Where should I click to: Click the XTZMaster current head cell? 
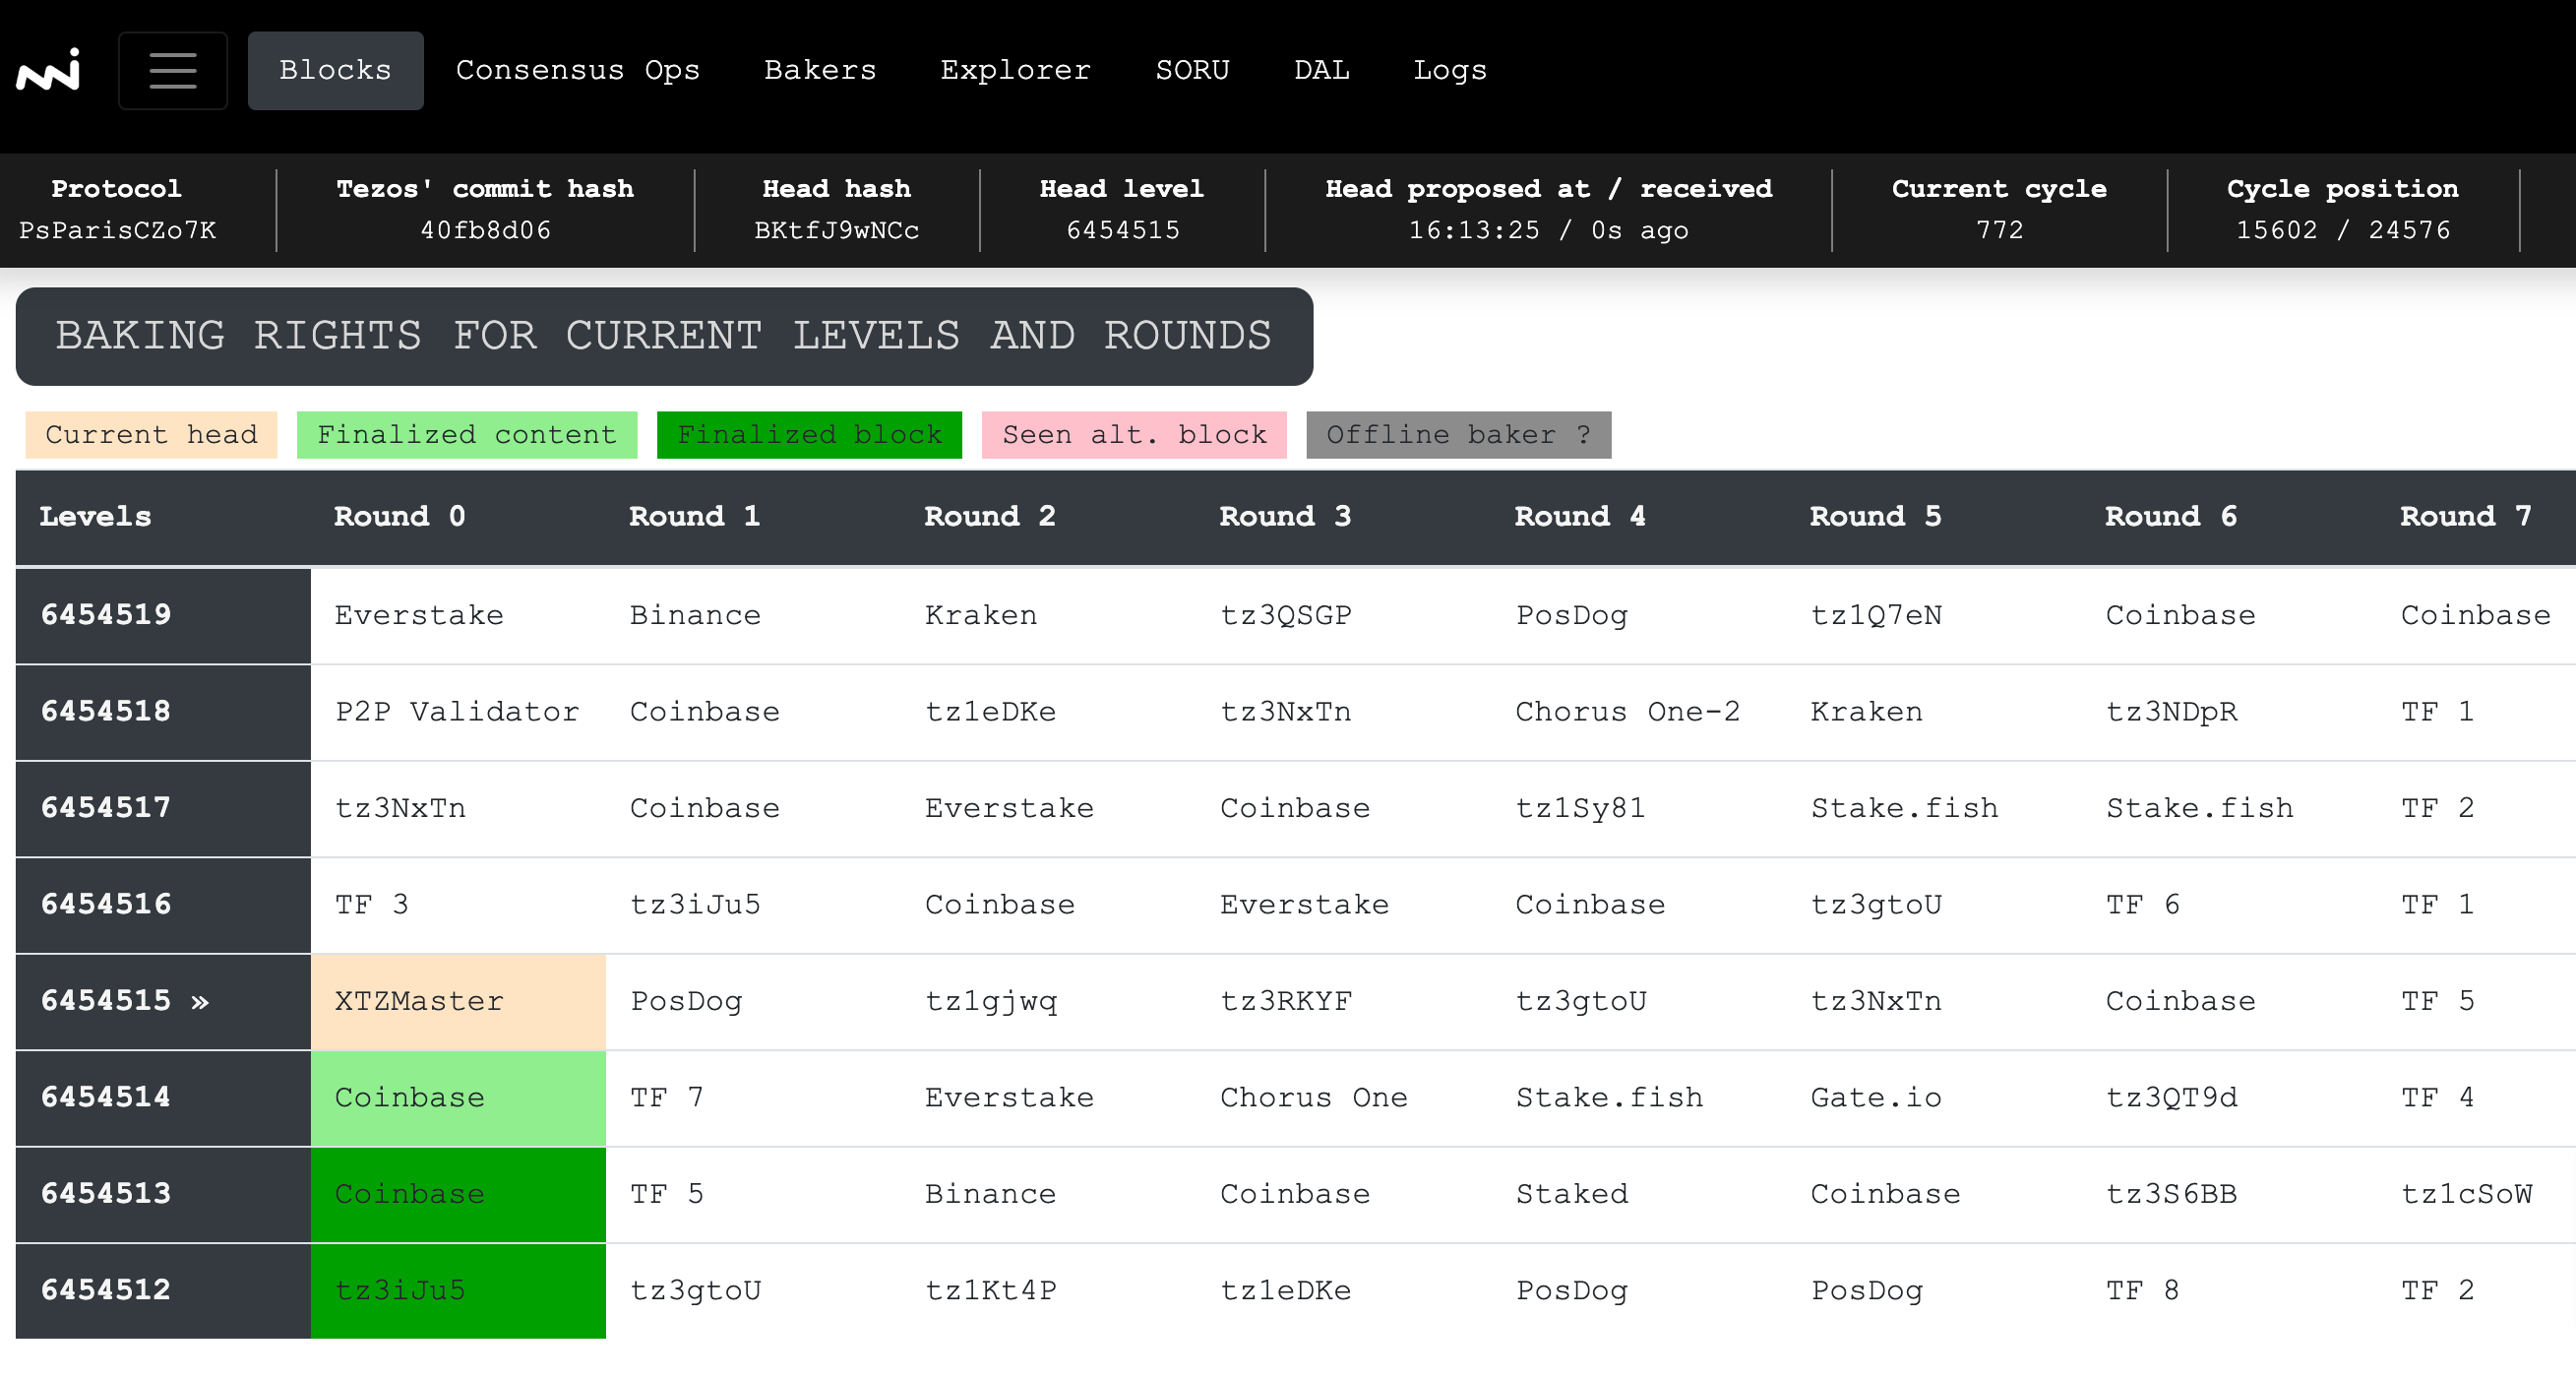point(457,1001)
